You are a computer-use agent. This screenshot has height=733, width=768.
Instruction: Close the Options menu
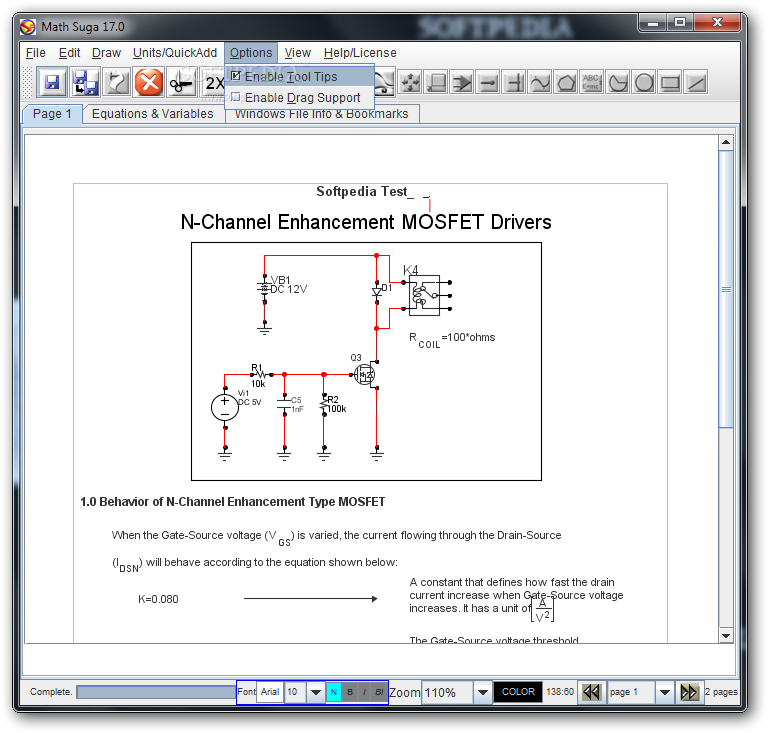(x=251, y=52)
